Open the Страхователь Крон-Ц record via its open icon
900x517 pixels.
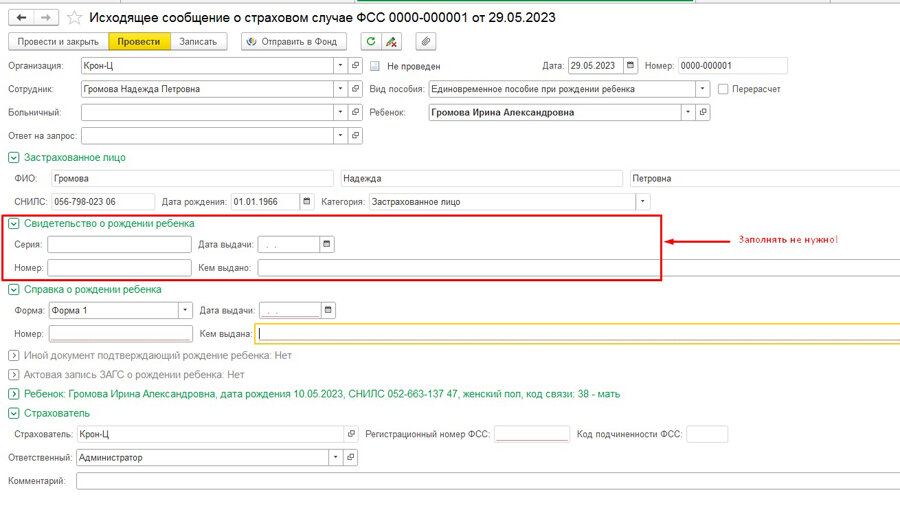coord(351,434)
